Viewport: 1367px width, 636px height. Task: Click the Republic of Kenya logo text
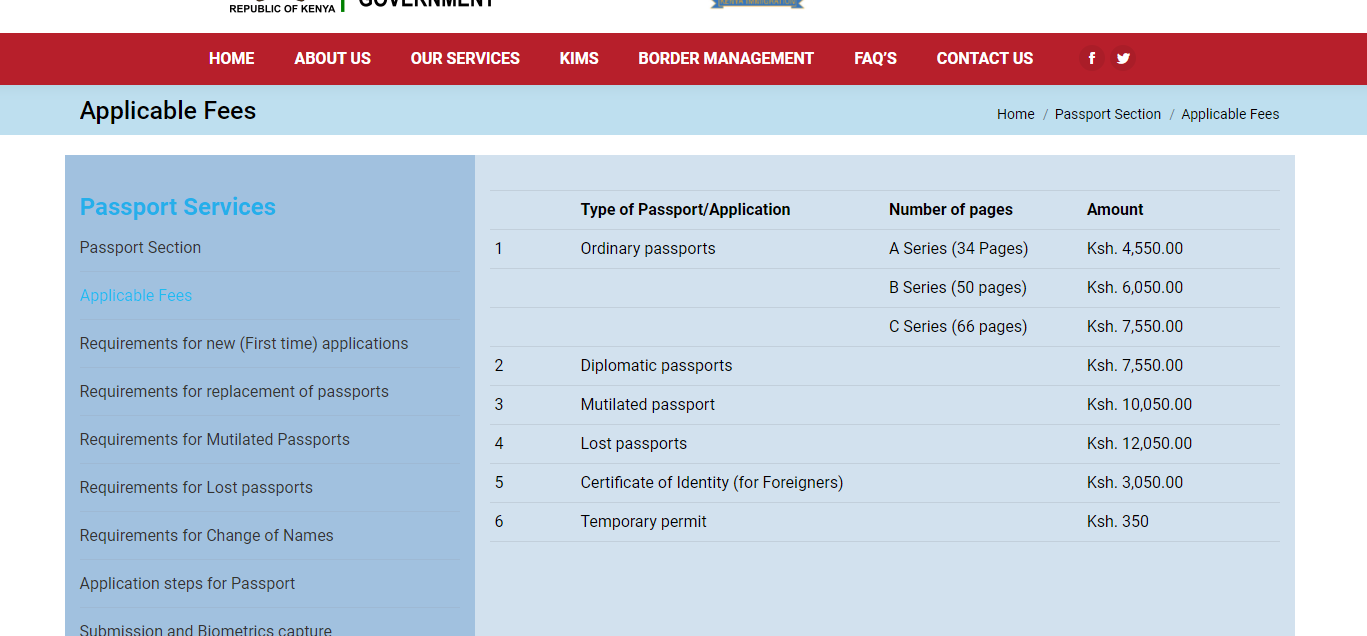tap(282, 8)
